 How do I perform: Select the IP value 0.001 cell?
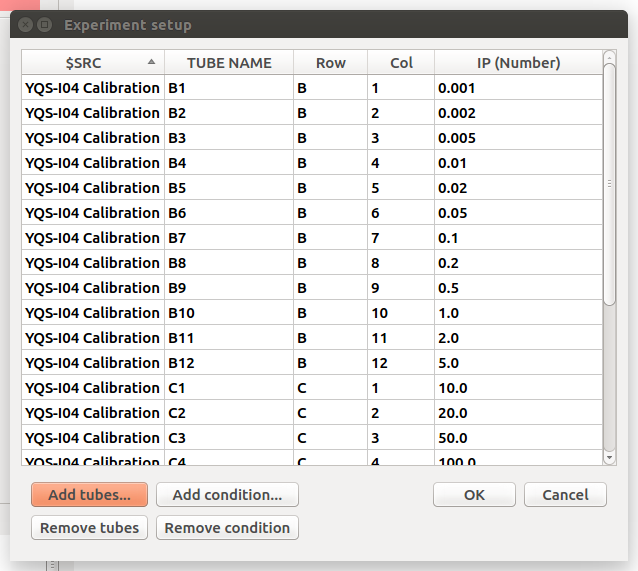tap(518, 88)
